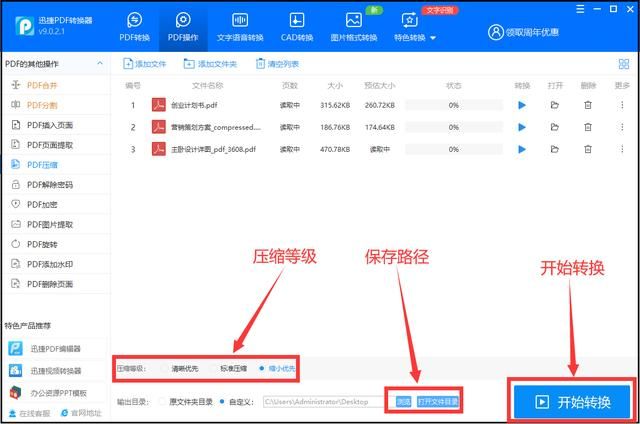Select PDF旋转 in sidebar
This screenshot has height=424, width=640.
click(56, 244)
